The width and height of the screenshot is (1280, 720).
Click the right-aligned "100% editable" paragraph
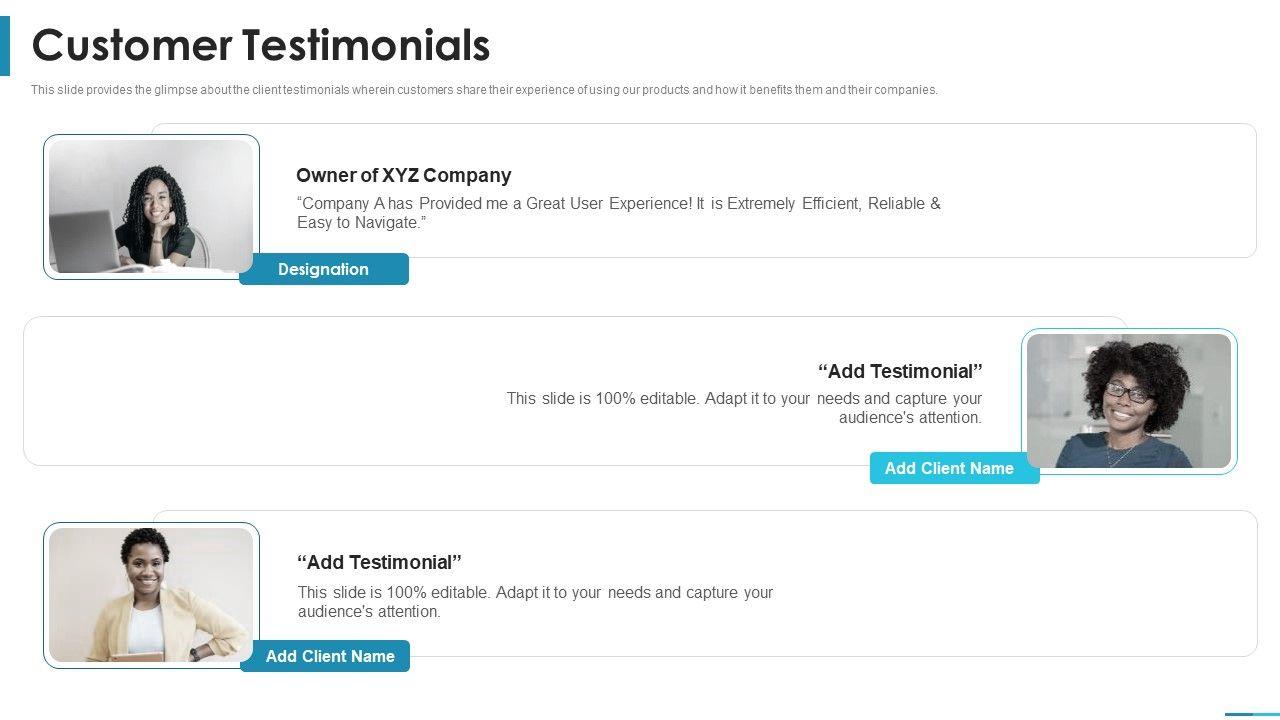click(x=744, y=408)
